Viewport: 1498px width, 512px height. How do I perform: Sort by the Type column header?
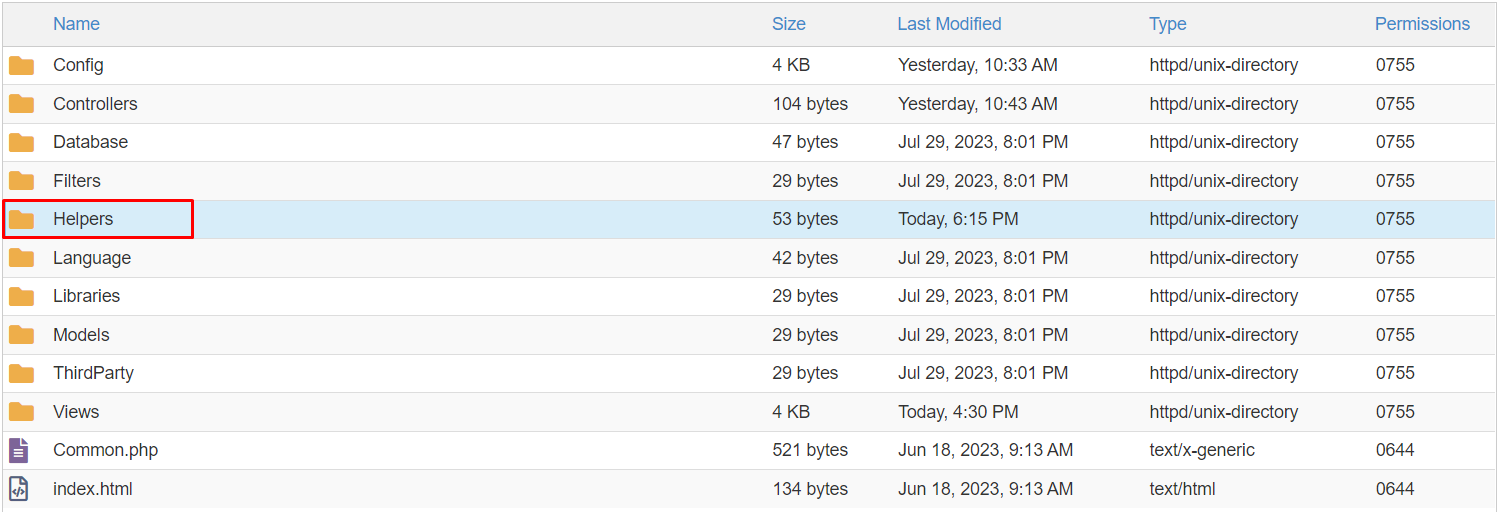(x=1168, y=24)
